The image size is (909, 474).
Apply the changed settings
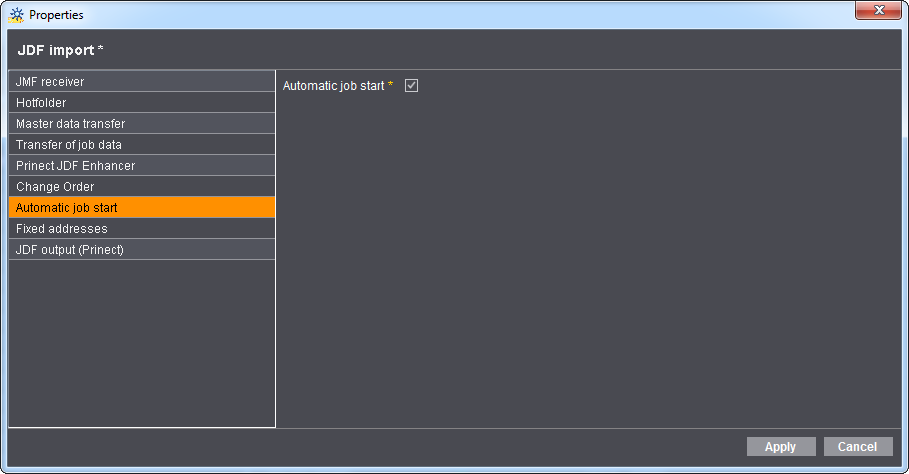pos(781,446)
